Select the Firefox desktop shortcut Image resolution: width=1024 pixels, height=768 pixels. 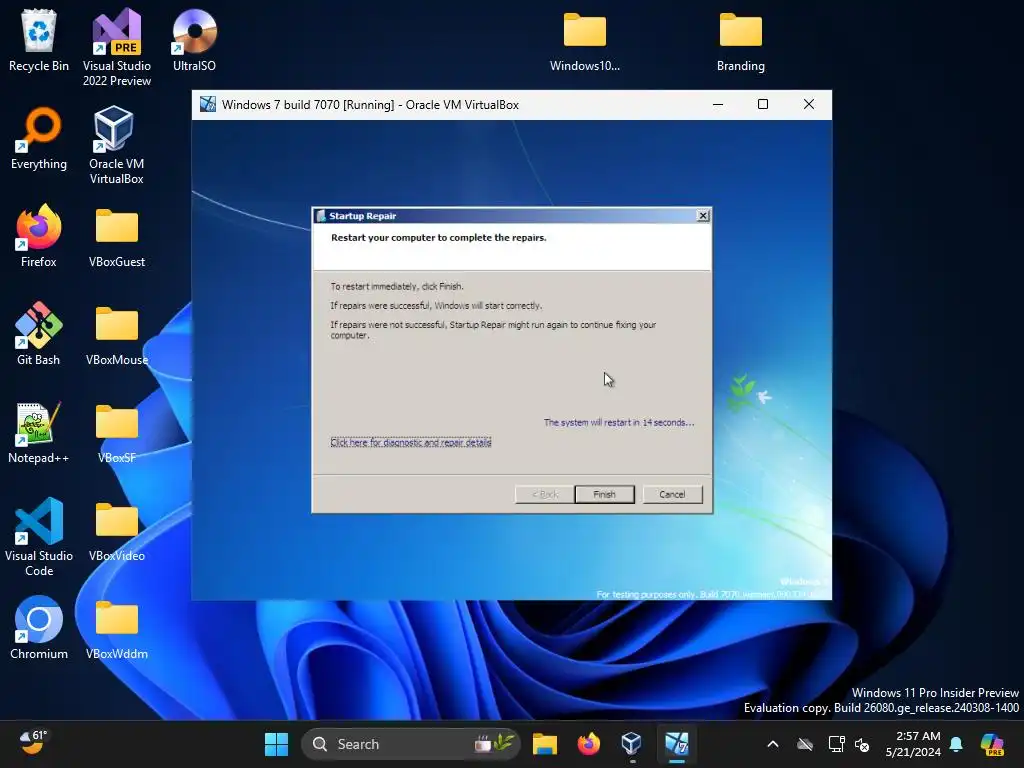[39, 236]
